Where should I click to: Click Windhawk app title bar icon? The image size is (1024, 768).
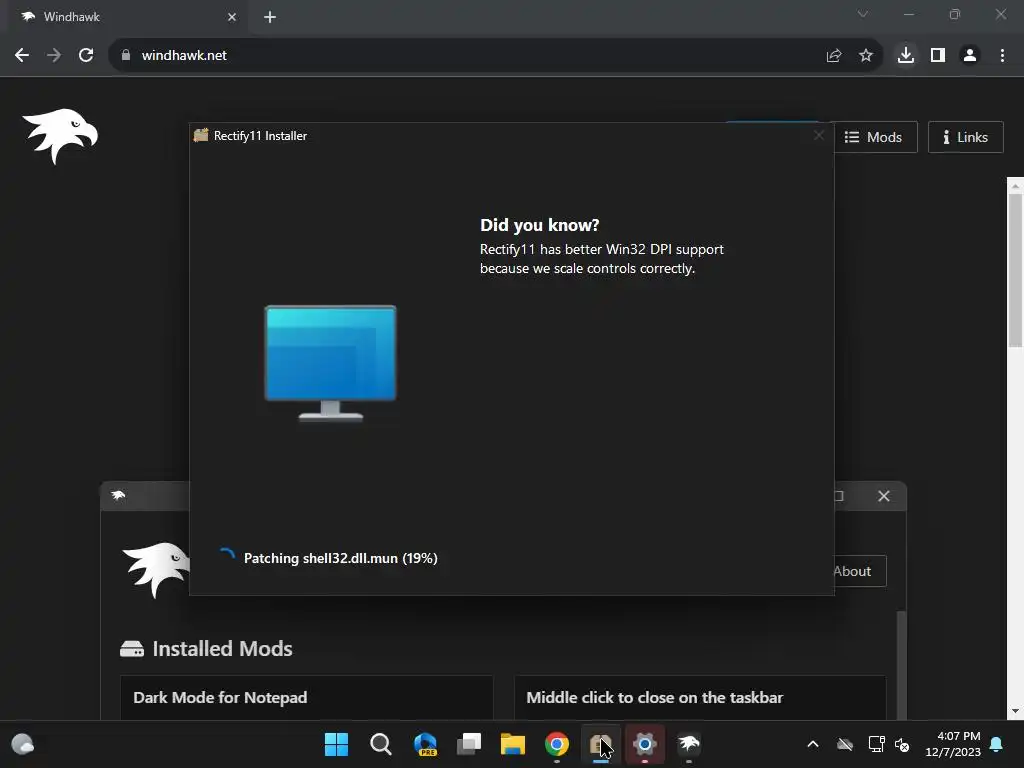click(x=118, y=495)
